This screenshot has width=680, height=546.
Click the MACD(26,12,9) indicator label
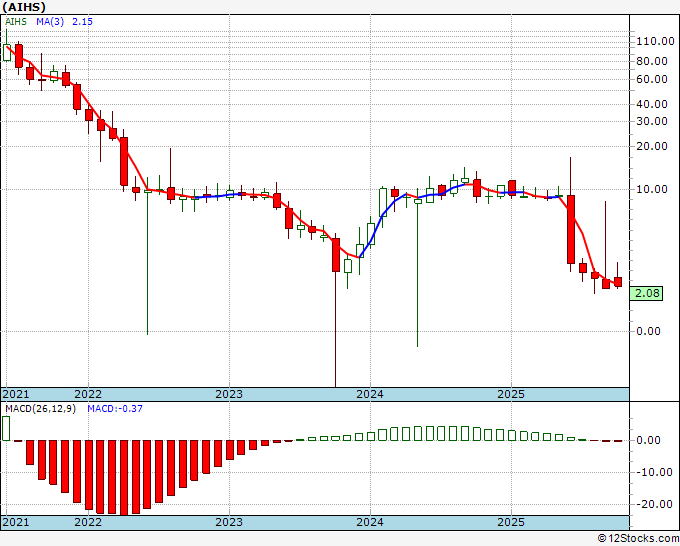point(40,409)
